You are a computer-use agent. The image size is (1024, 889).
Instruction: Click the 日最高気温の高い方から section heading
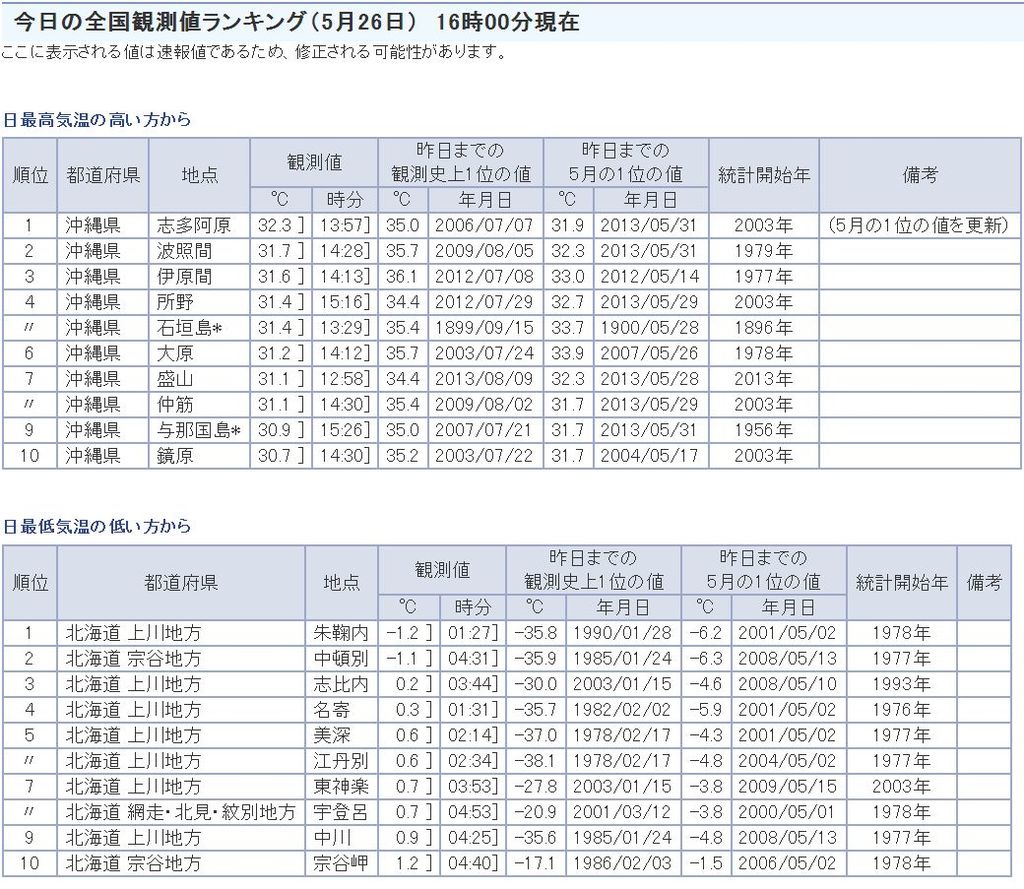96,120
